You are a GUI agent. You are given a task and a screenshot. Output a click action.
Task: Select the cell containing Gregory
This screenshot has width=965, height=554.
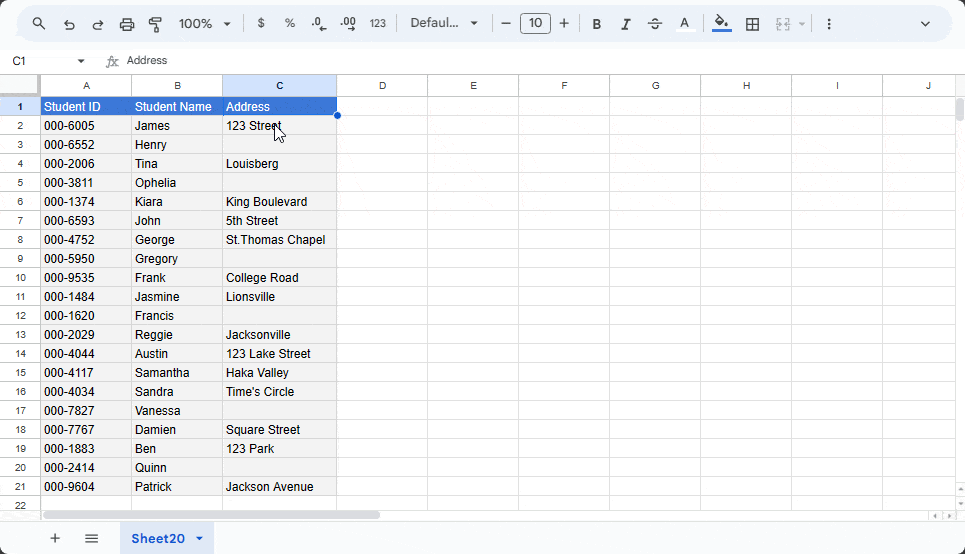tap(177, 259)
